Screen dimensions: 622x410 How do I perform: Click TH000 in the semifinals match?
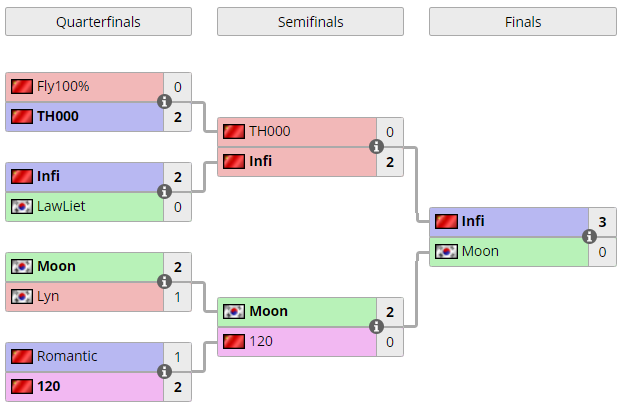pos(270,131)
